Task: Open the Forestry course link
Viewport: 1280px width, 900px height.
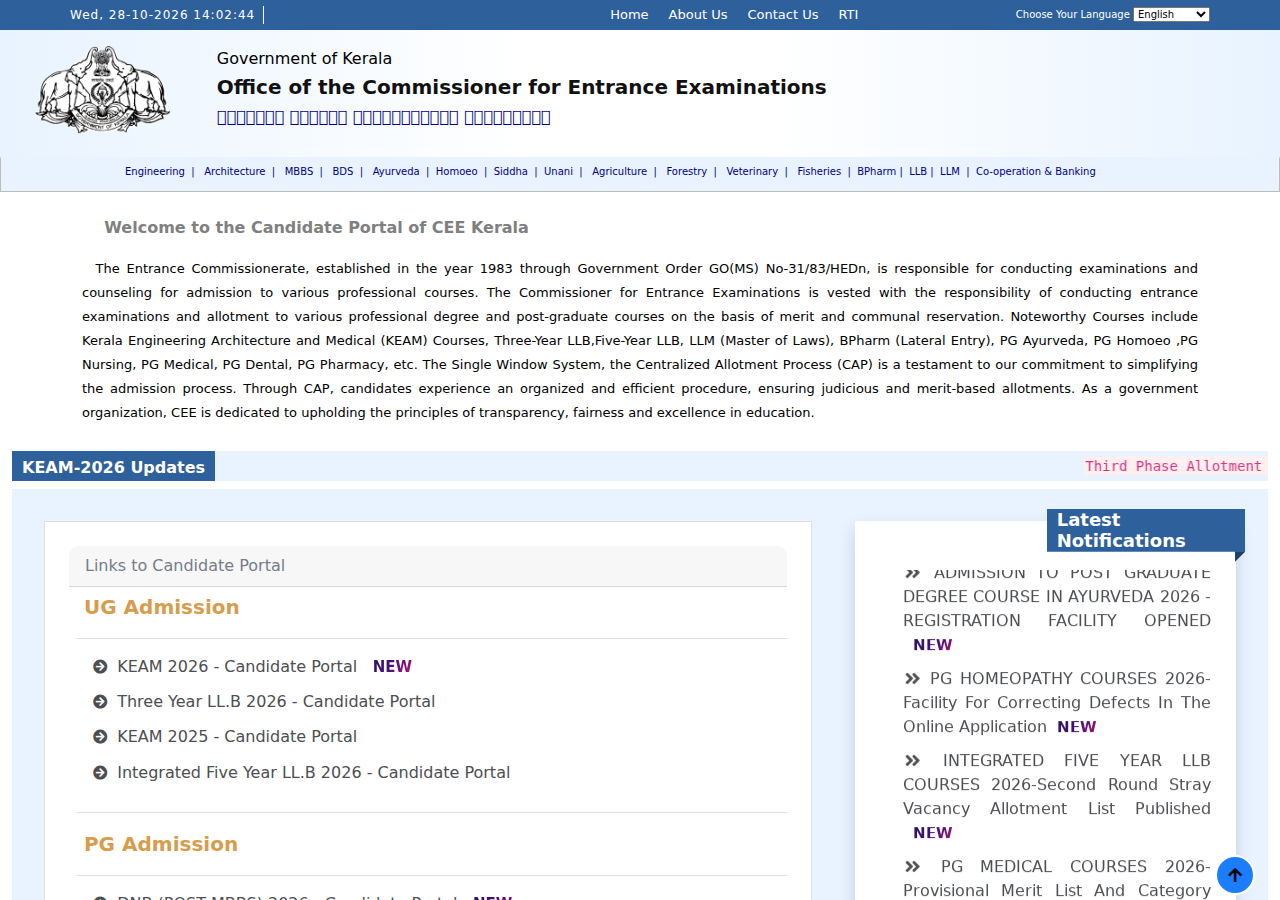Action: tap(687, 172)
